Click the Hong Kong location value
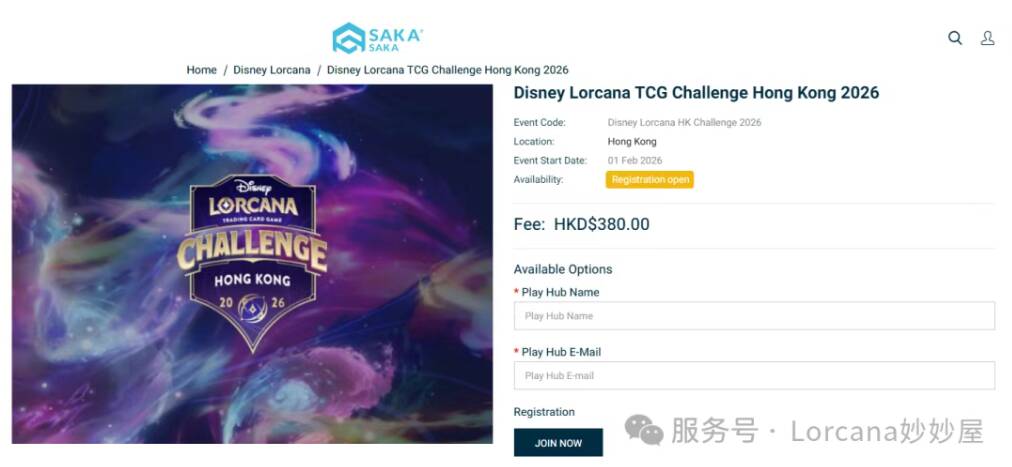This screenshot has height=467, width=1012. pos(632,142)
